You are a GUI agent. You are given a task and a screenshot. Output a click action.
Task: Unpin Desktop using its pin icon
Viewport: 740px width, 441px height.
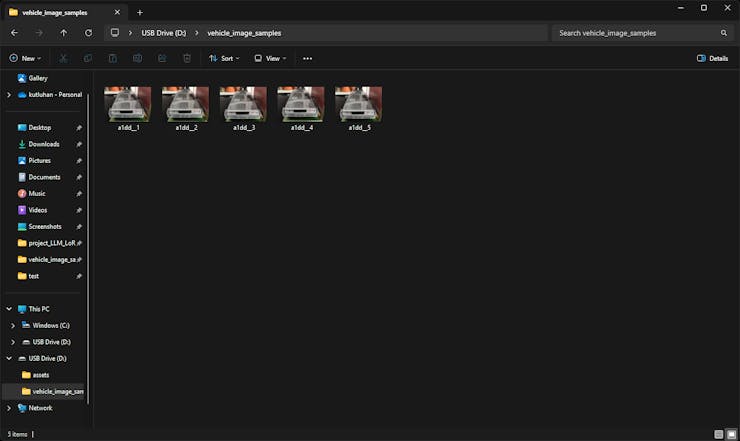coord(79,128)
